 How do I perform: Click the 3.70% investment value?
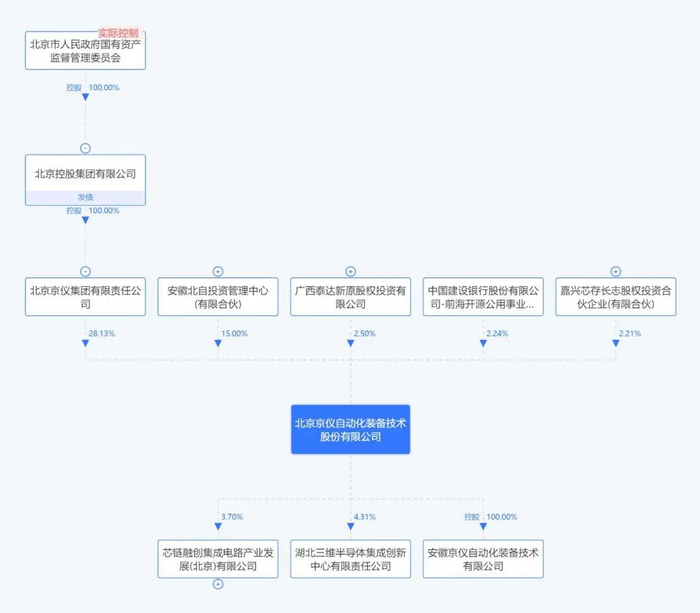[x=232, y=517]
